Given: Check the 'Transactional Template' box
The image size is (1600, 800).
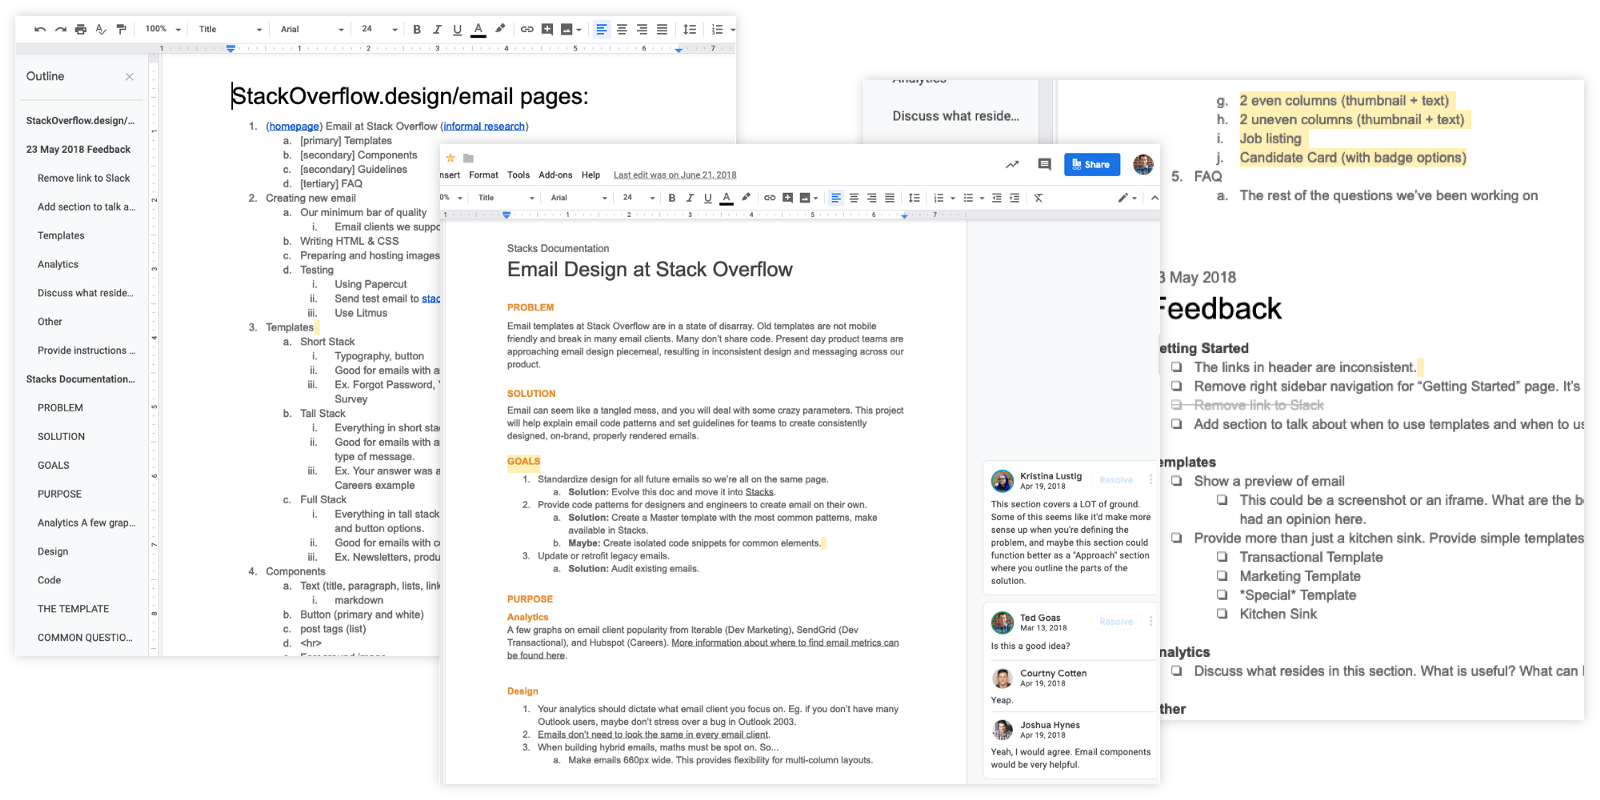Looking at the screenshot, I should (x=1222, y=557).
